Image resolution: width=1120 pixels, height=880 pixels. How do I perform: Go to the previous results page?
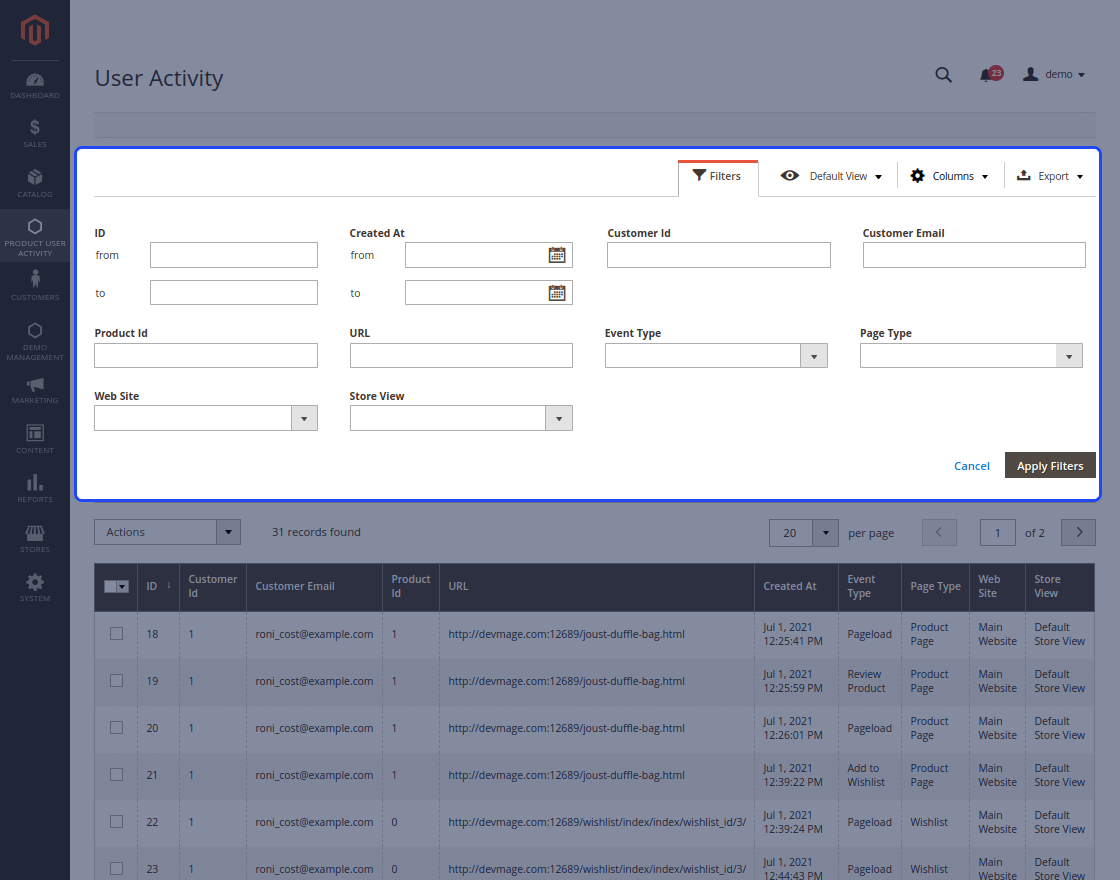tap(939, 532)
